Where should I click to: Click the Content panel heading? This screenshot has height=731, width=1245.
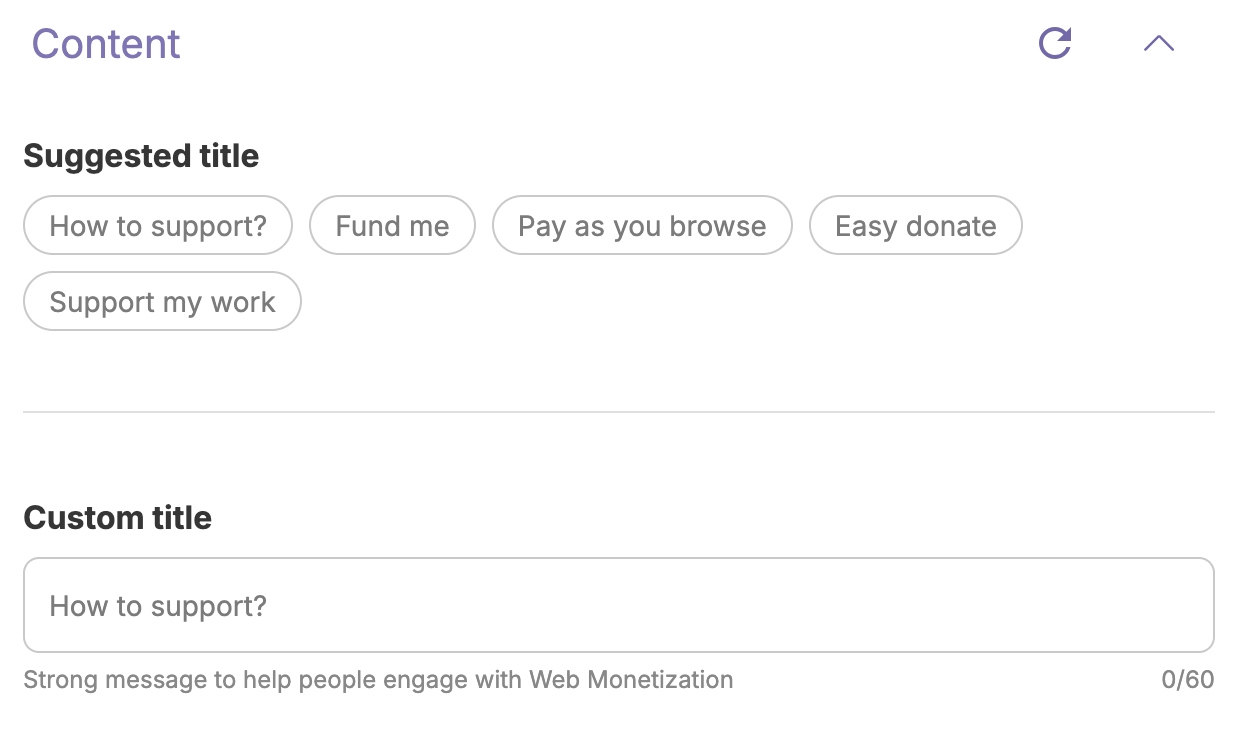(105, 43)
